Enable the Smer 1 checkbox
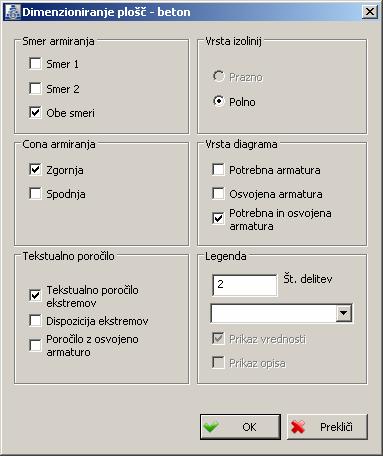The height and width of the screenshot is (456, 383). pos(35,63)
